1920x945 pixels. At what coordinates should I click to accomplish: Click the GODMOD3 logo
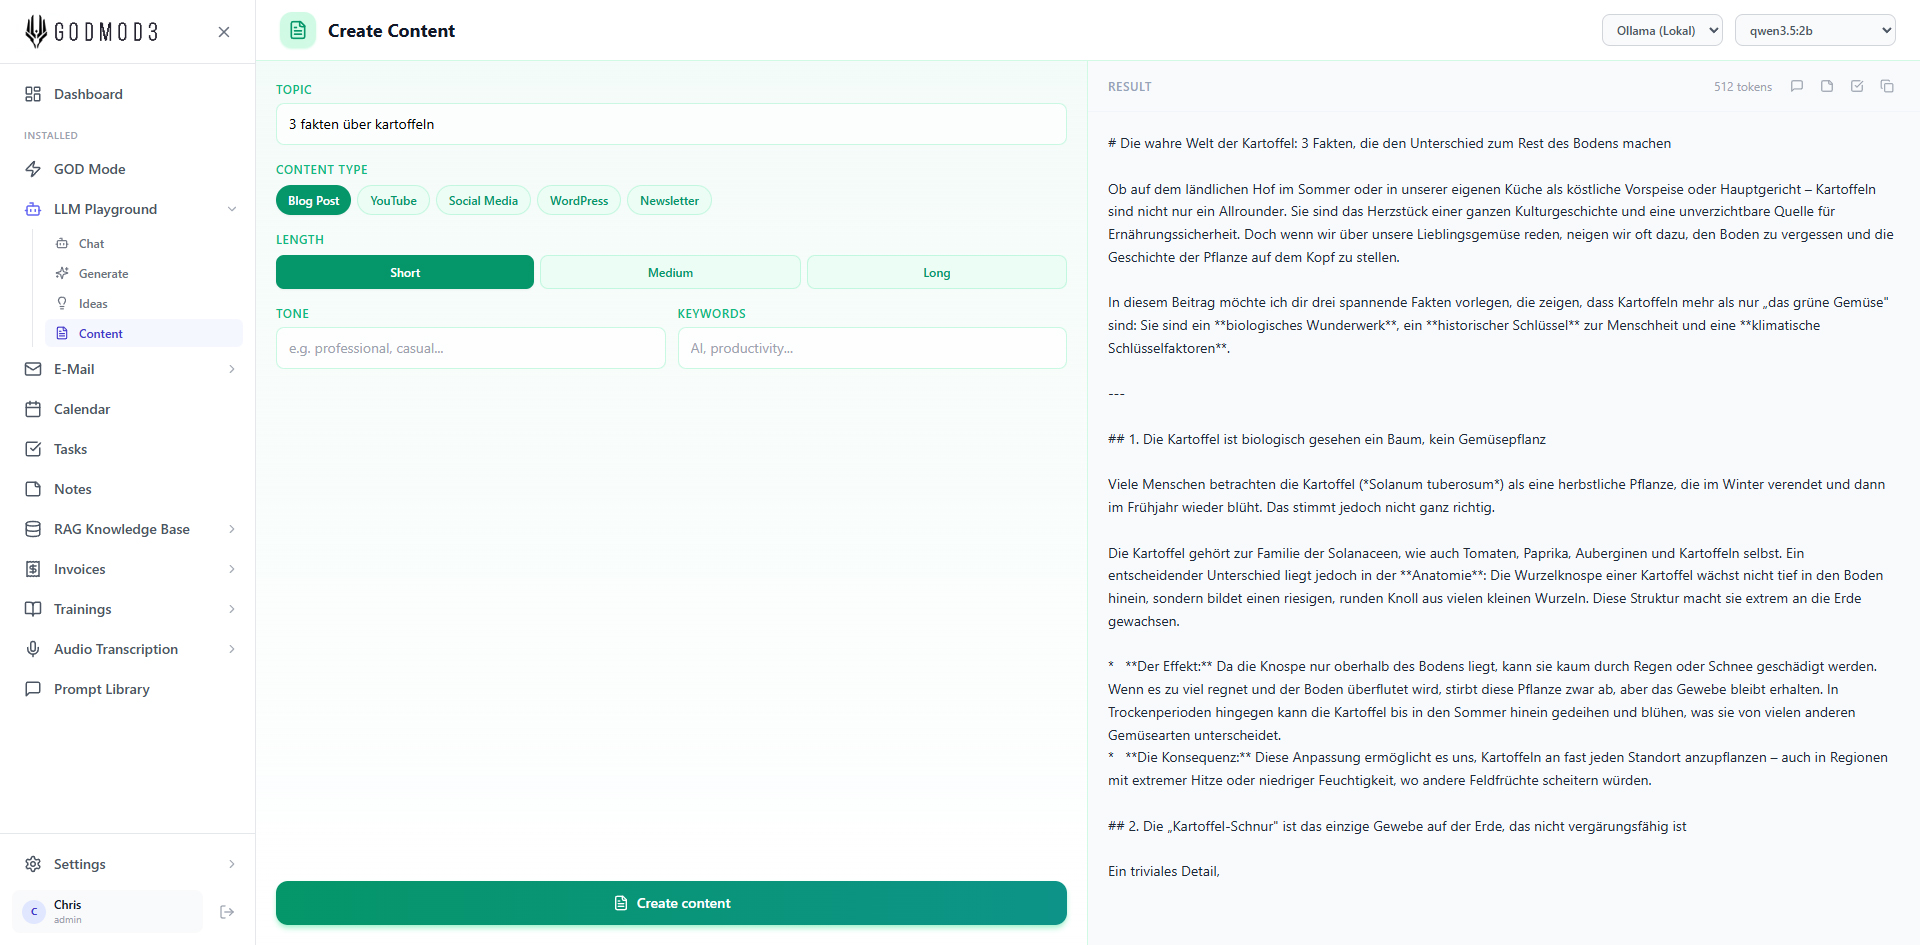point(92,32)
